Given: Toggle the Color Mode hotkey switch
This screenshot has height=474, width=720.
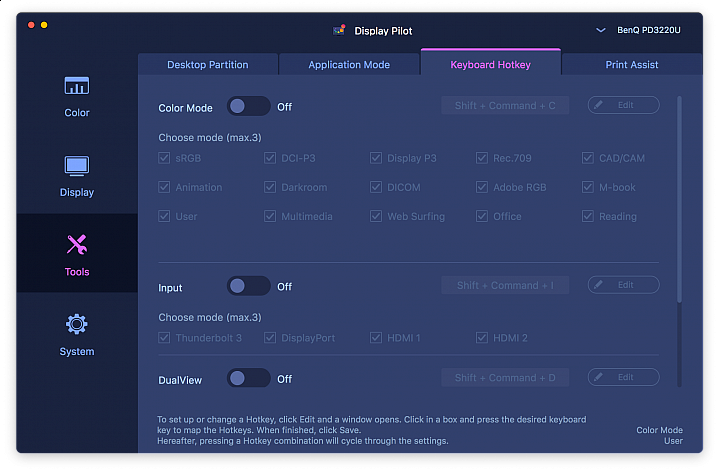Looking at the screenshot, I should point(248,107).
